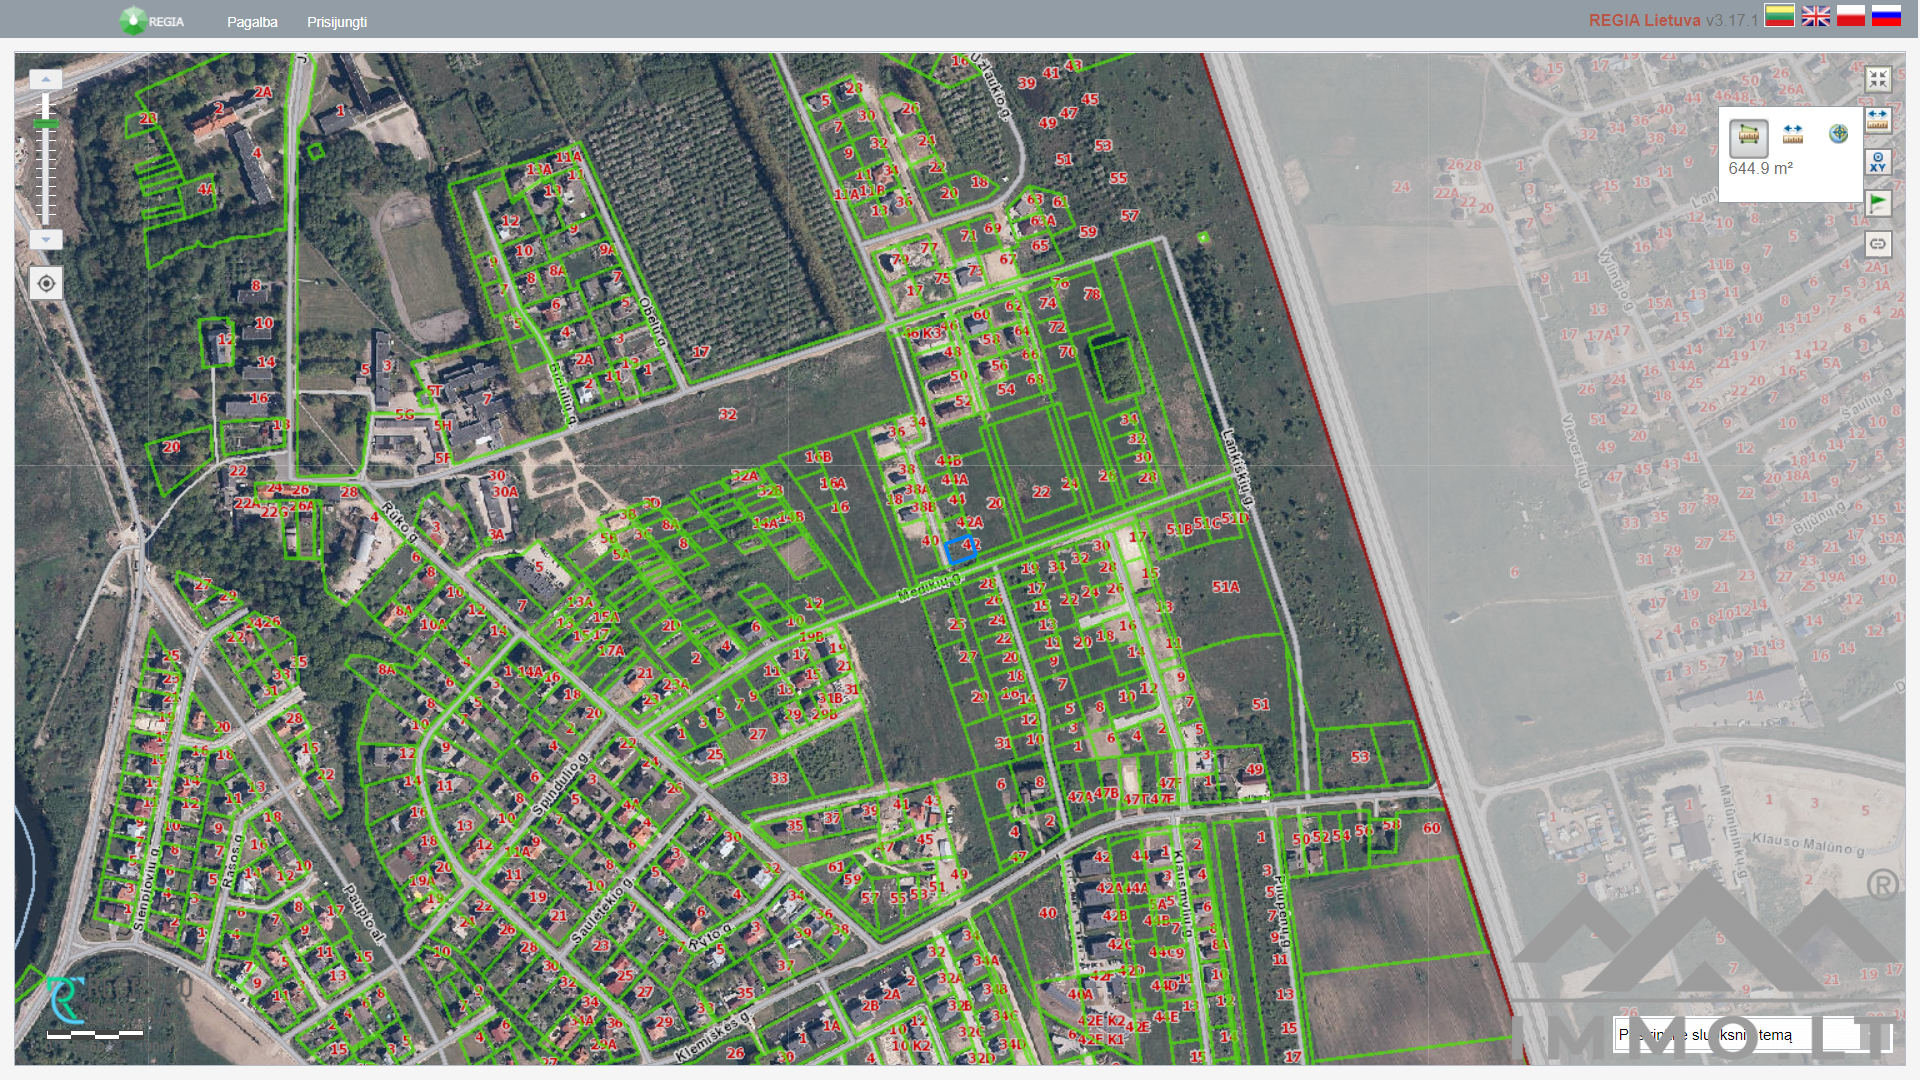Viewport: 1920px width, 1080px height.
Task: Switch language to Lithuanian flag
Action: (x=1779, y=16)
